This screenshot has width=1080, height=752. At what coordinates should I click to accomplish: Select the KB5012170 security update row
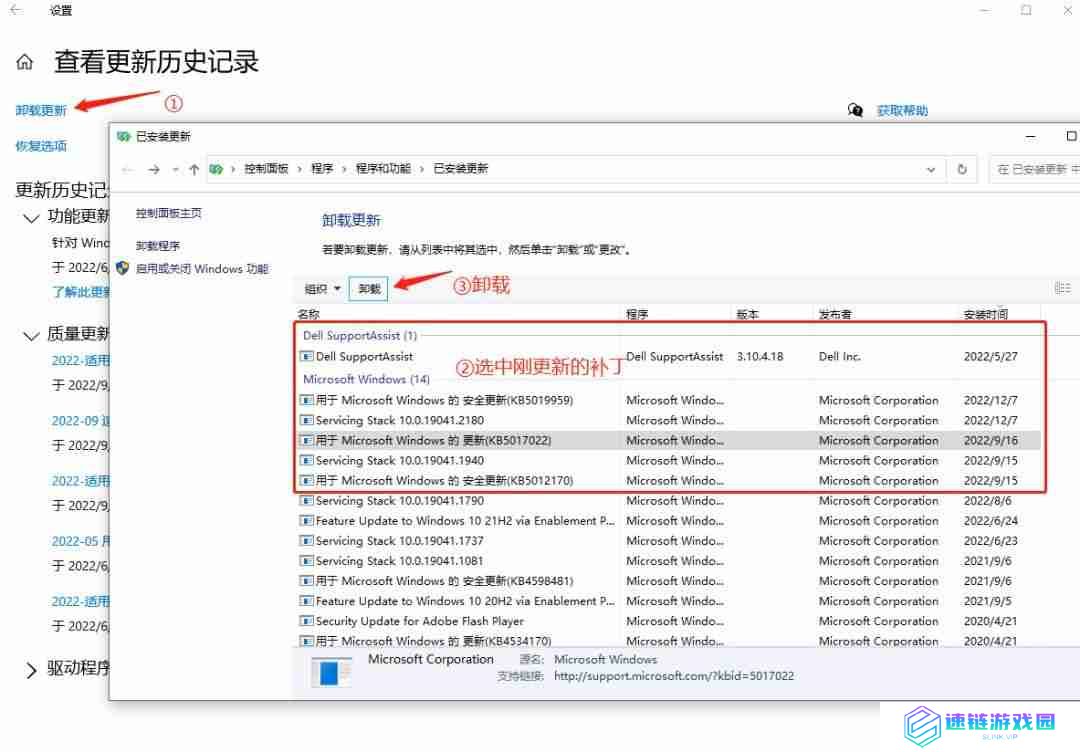click(668, 481)
